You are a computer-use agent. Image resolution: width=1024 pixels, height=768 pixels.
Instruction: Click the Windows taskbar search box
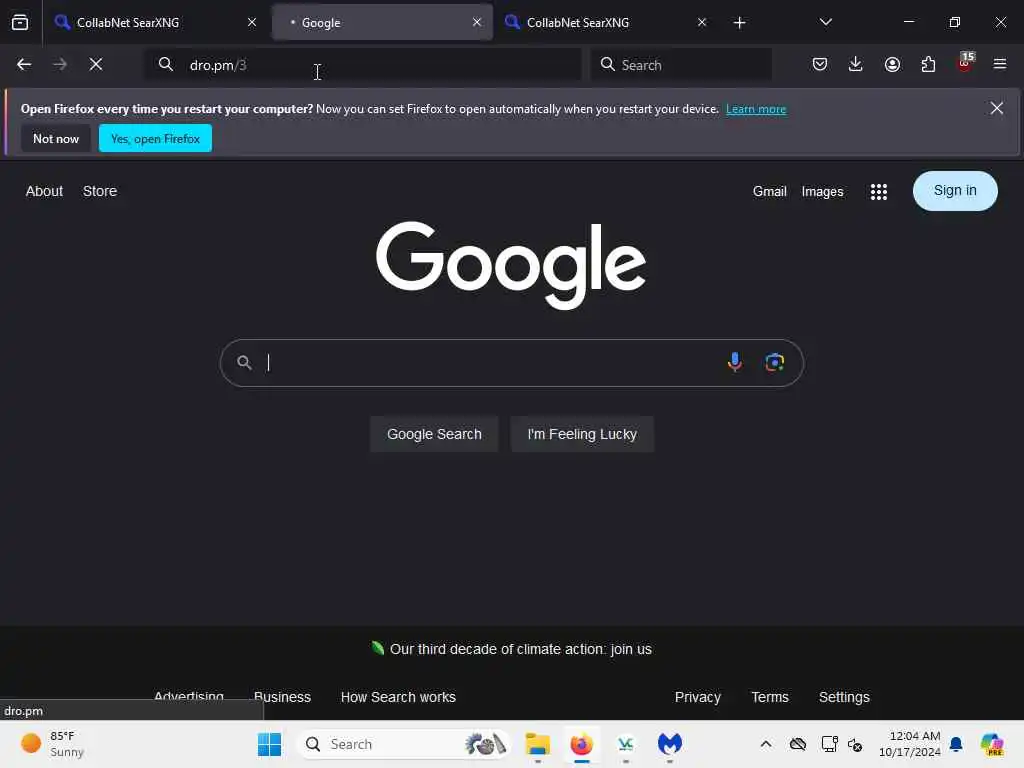click(x=403, y=744)
